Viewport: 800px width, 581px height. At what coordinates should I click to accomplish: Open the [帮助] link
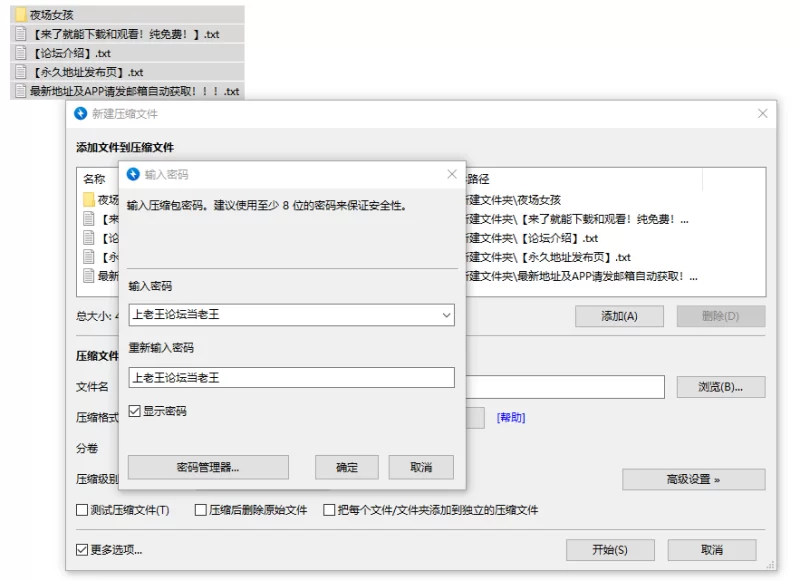[511, 418]
